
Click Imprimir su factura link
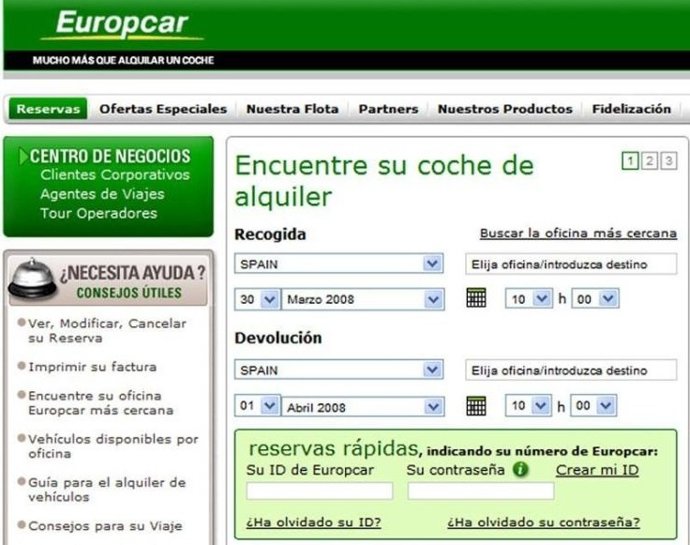pos(92,367)
